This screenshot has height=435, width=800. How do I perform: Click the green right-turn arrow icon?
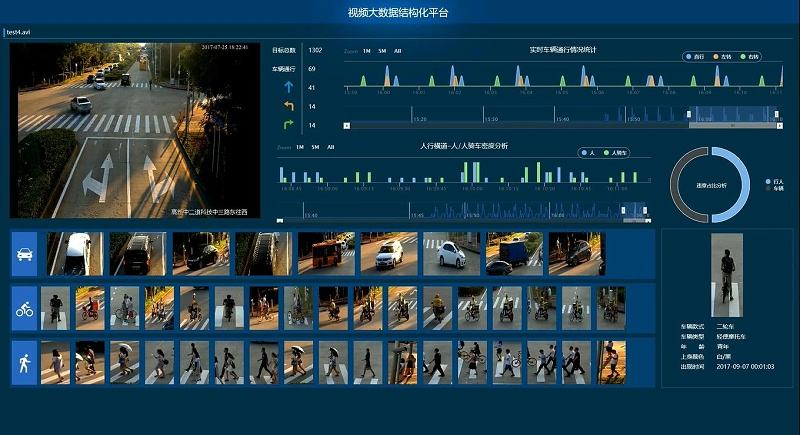point(288,124)
